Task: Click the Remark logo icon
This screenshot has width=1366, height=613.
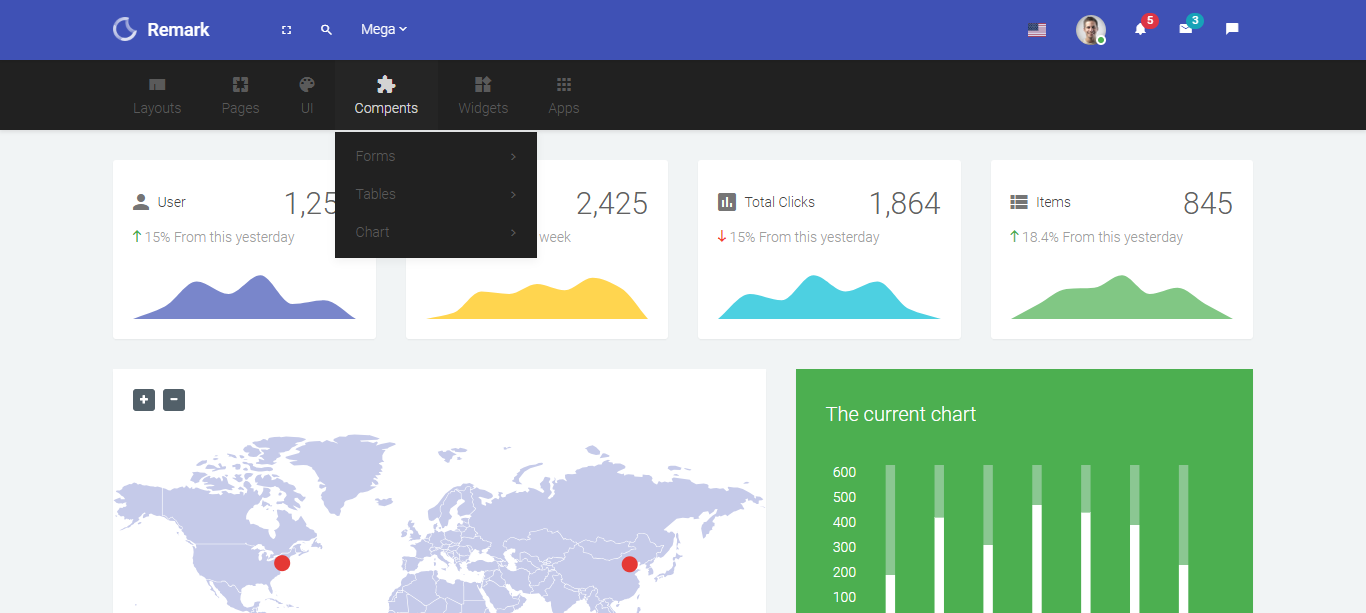Action: [125, 30]
